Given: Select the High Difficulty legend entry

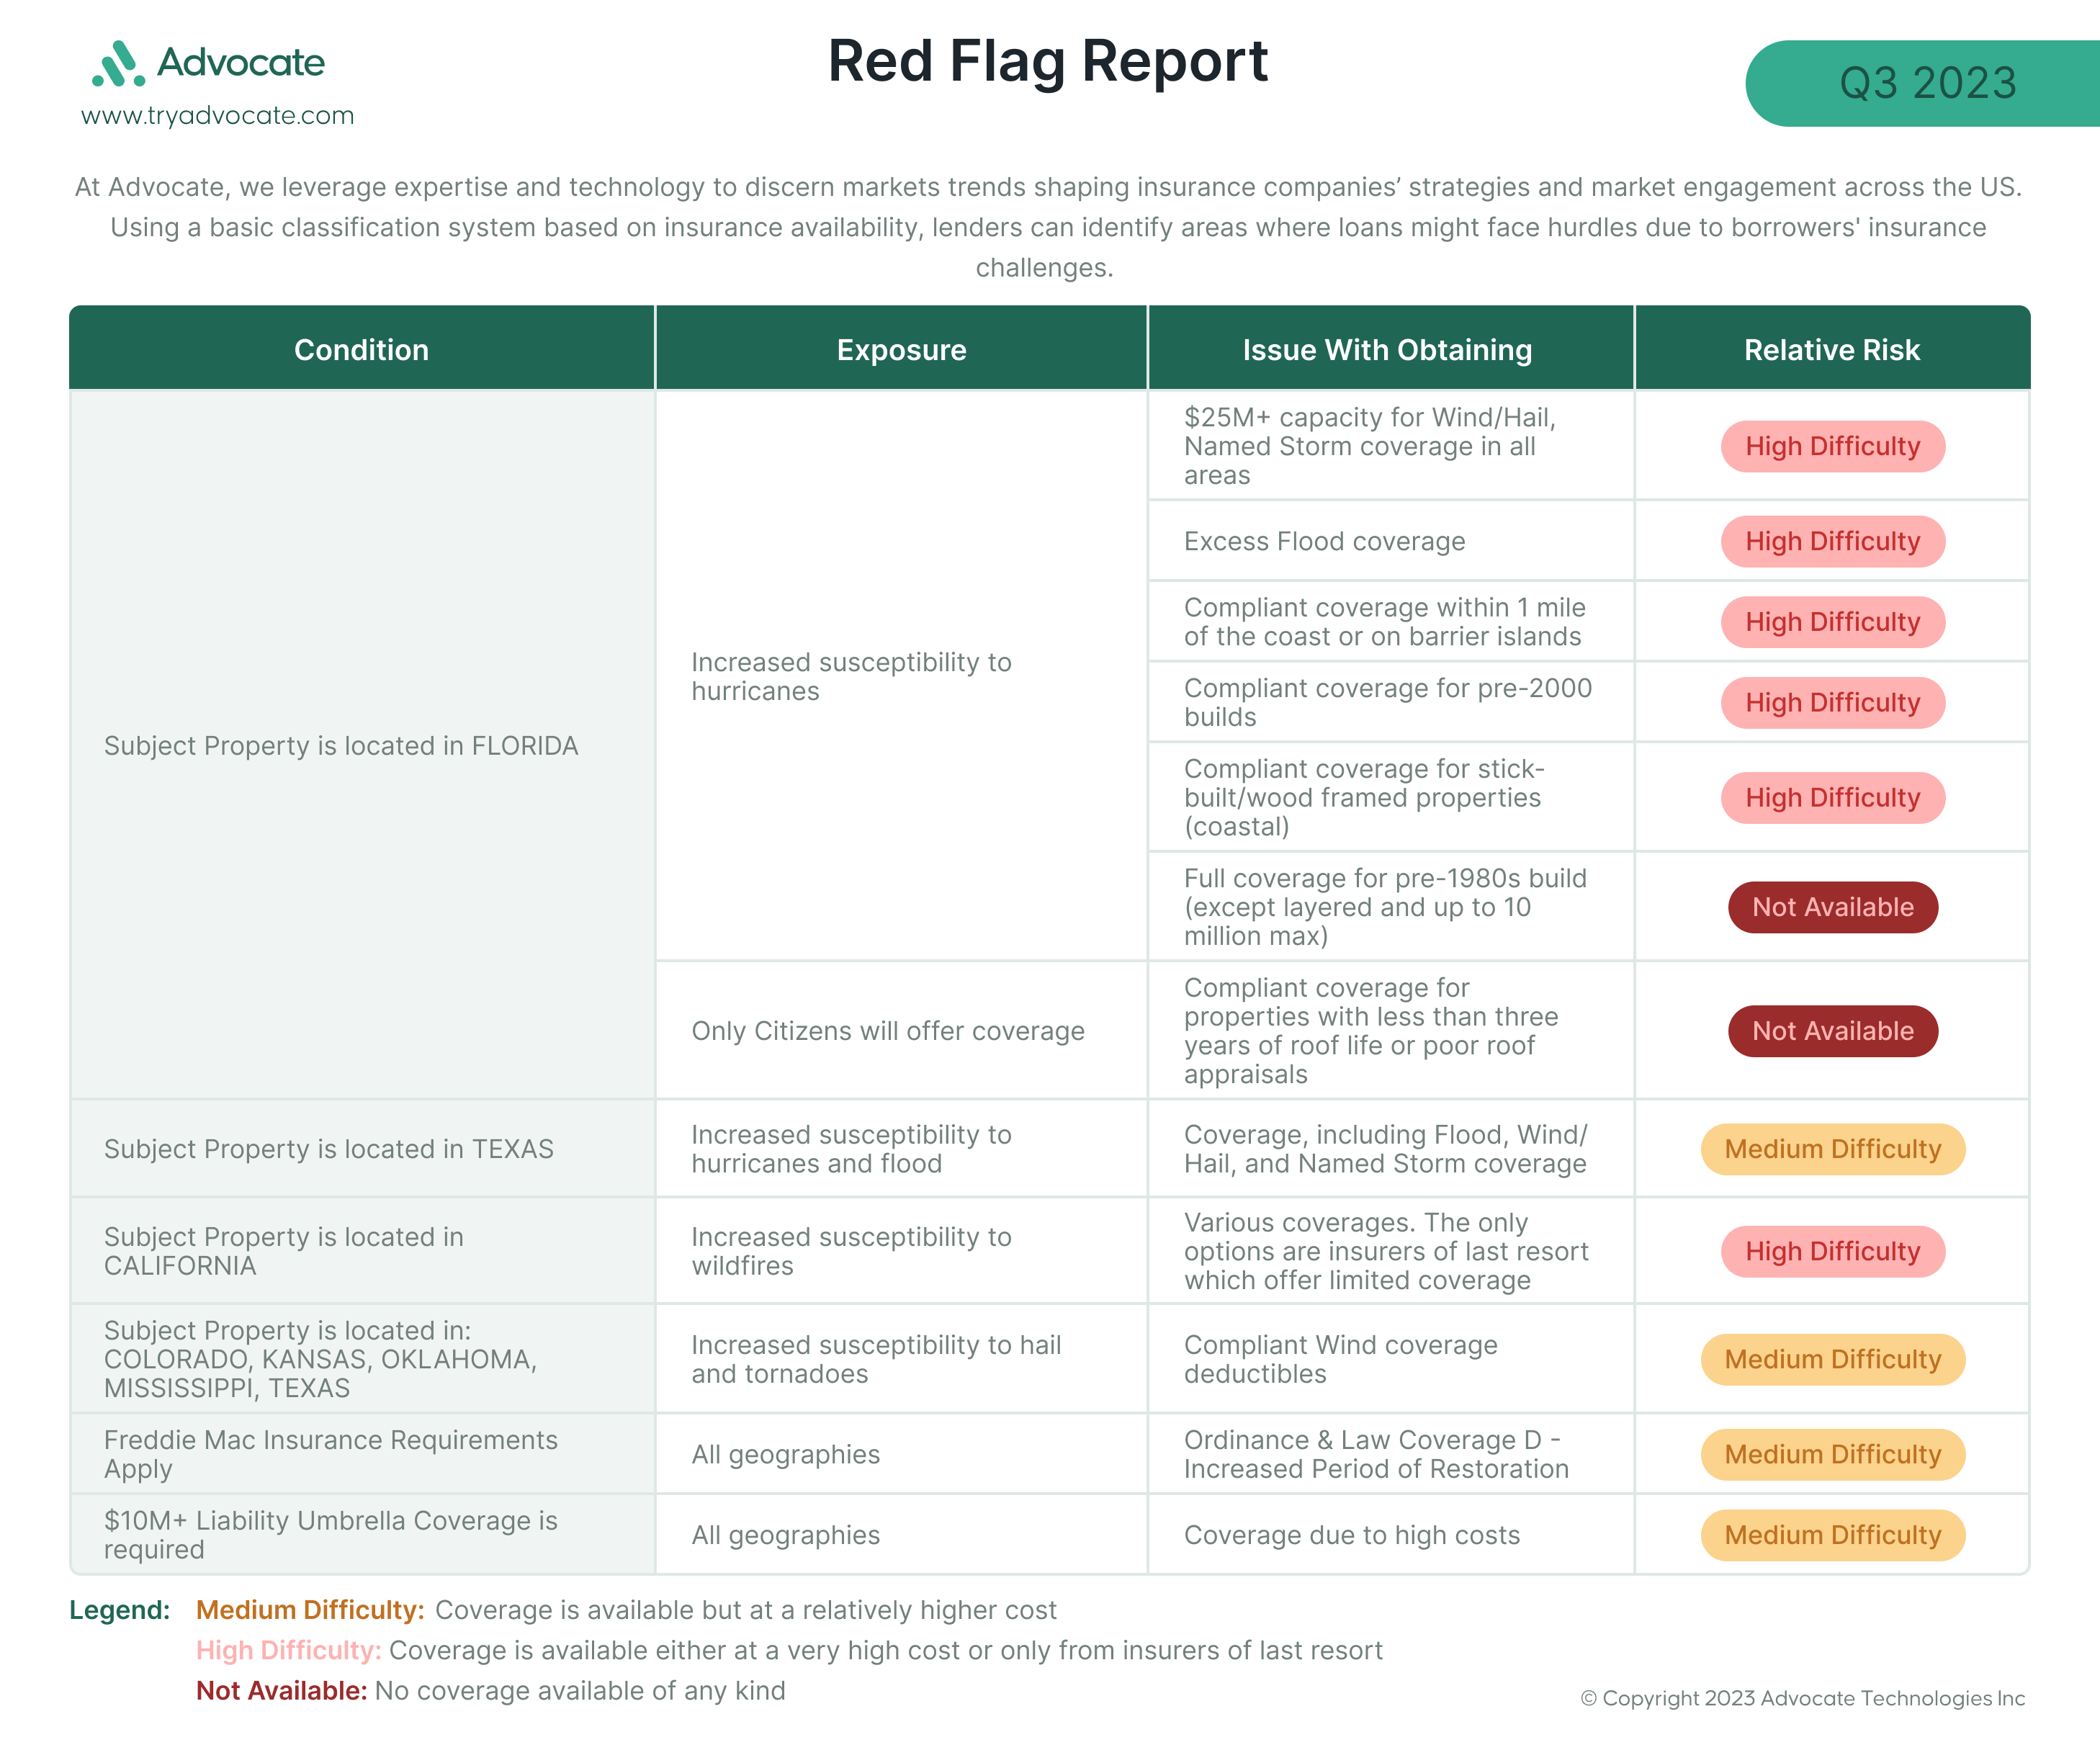Looking at the screenshot, I should coord(789,1650).
